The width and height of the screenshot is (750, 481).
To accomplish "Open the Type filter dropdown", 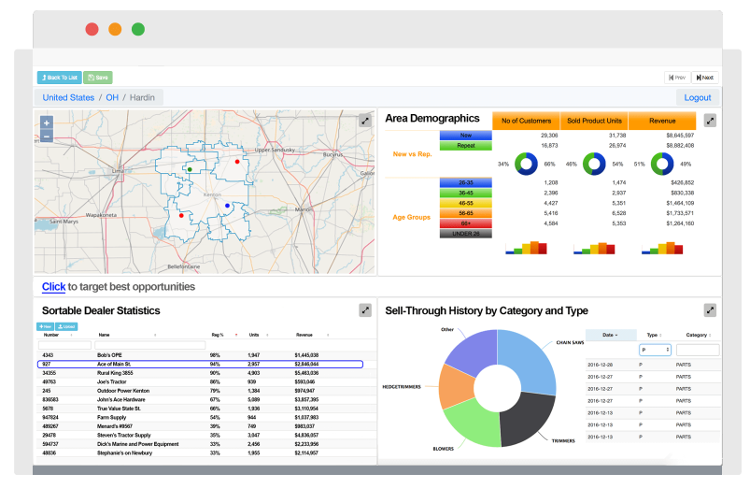I will tap(655, 350).
